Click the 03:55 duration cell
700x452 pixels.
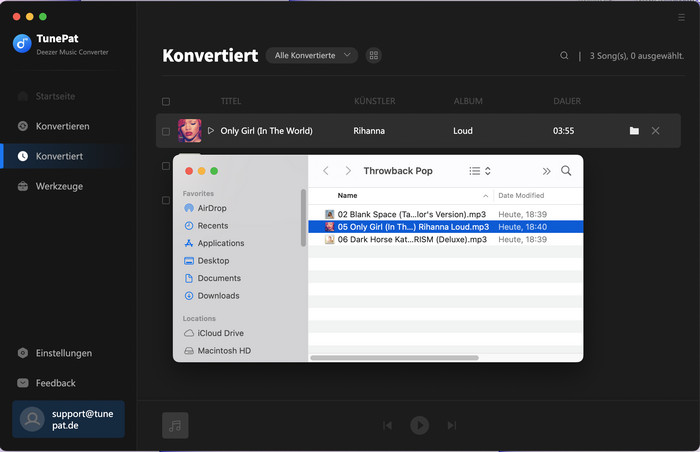[563, 131]
